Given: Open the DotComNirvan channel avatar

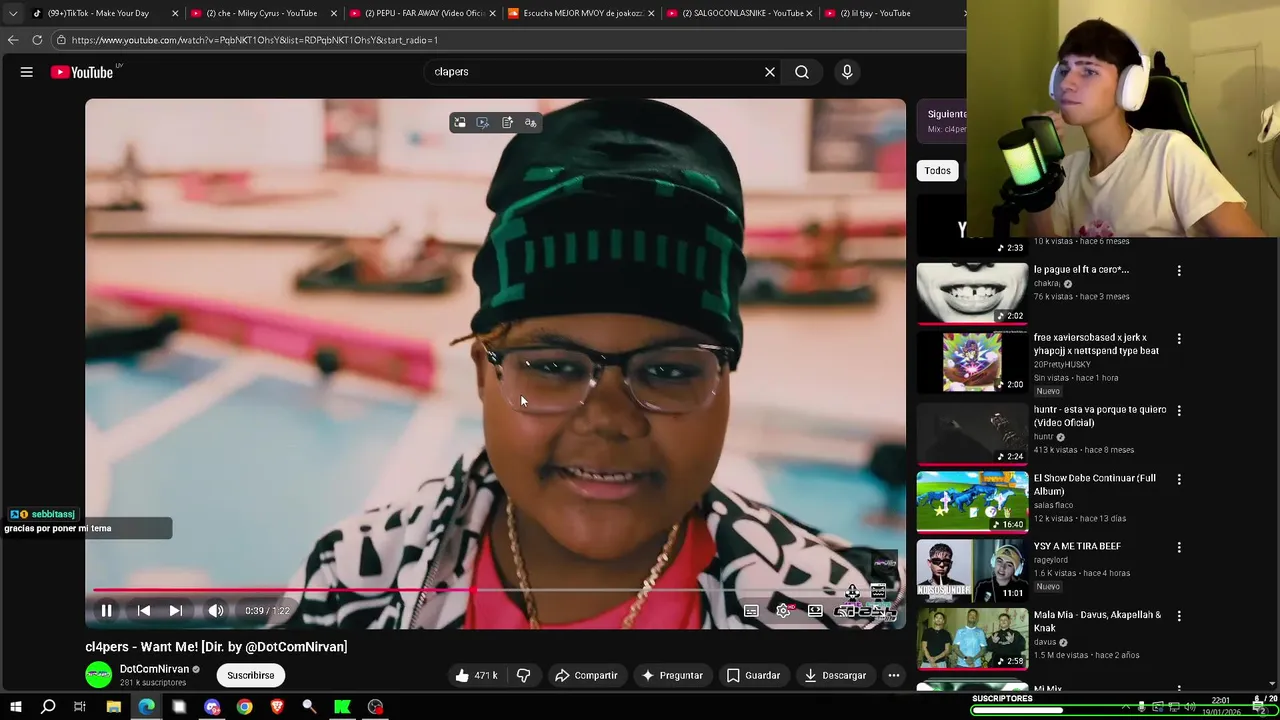Looking at the screenshot, I should click(98, 675).
